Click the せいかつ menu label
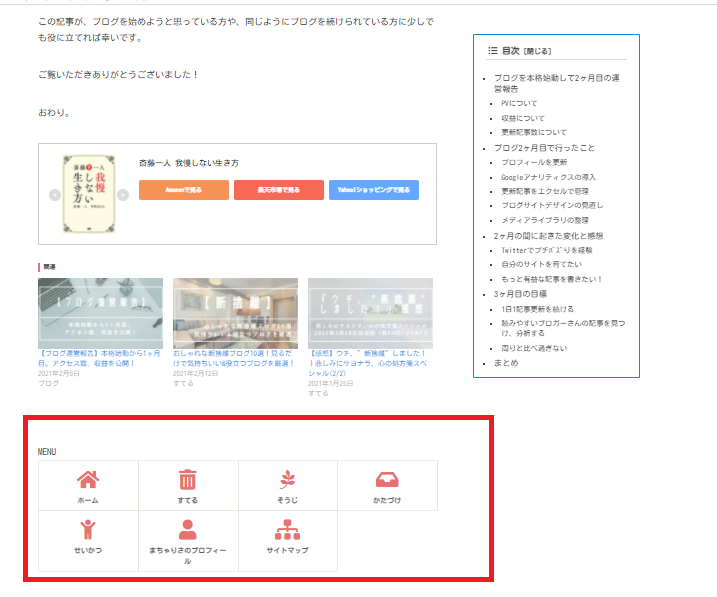The width and height of the screenshot is (717, 597). 88,550
